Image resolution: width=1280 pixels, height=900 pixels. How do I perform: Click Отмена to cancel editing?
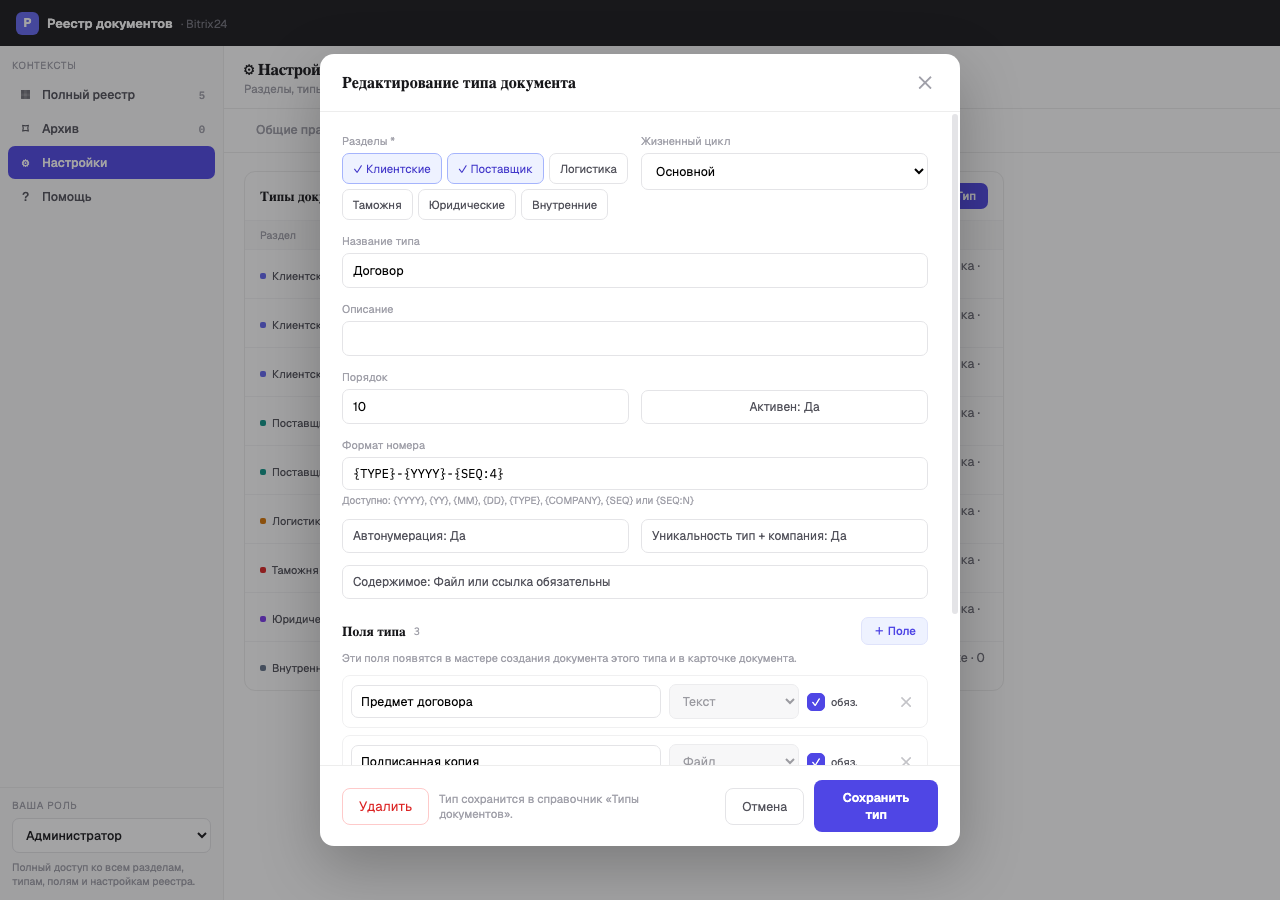pos(764,806)
